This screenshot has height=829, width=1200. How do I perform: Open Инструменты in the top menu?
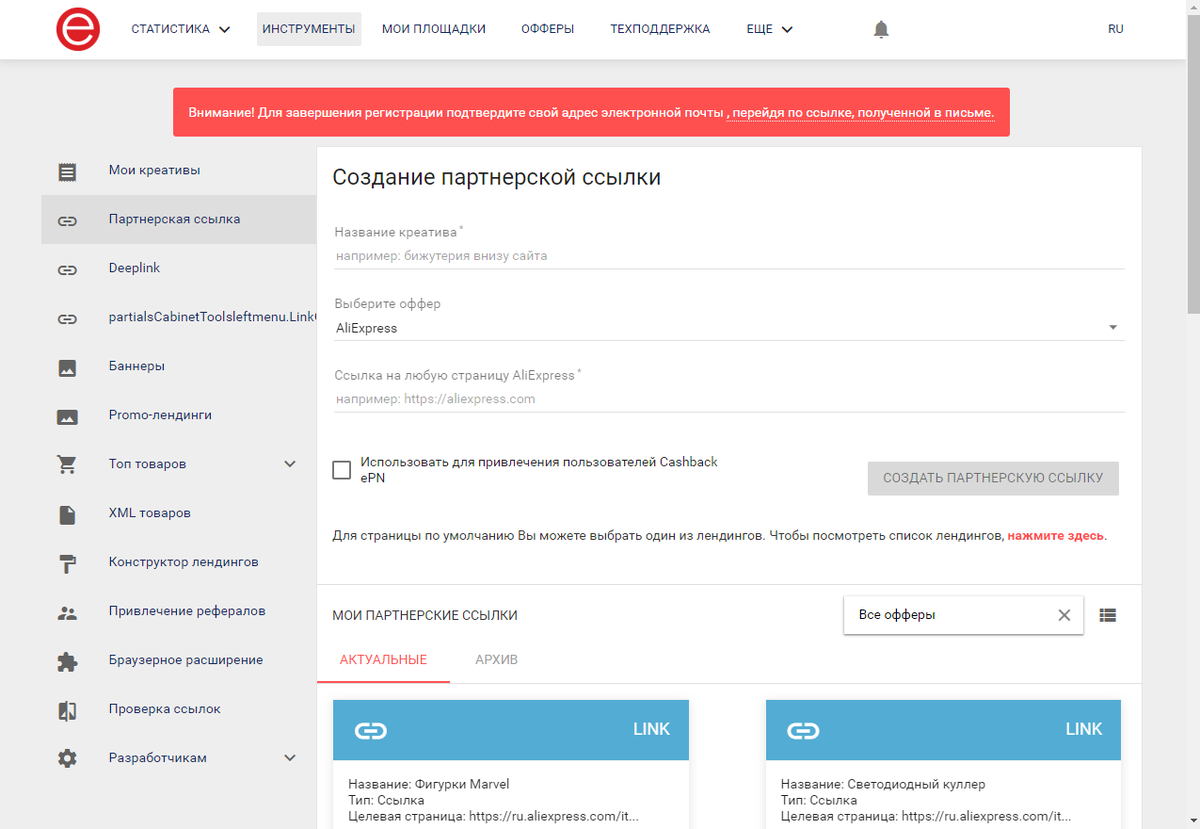(x=309, y=29)
